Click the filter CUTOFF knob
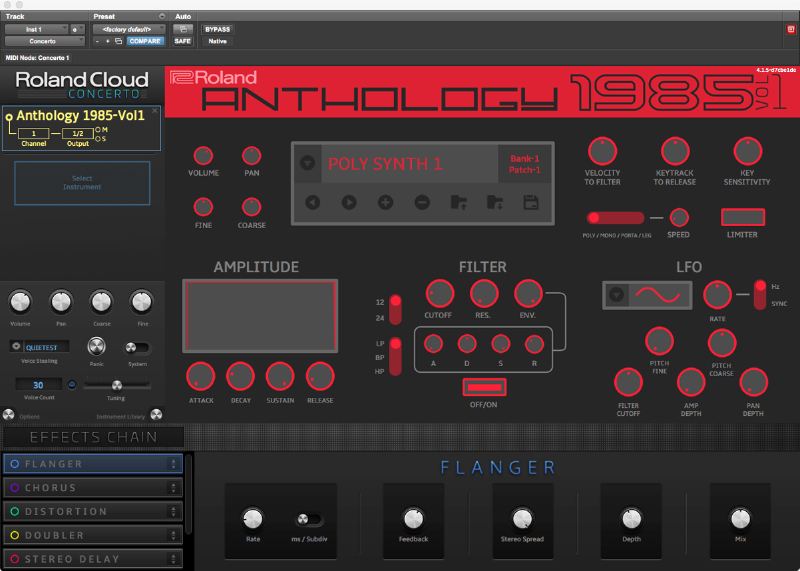 pyautogui.click(x=439, y=294)
